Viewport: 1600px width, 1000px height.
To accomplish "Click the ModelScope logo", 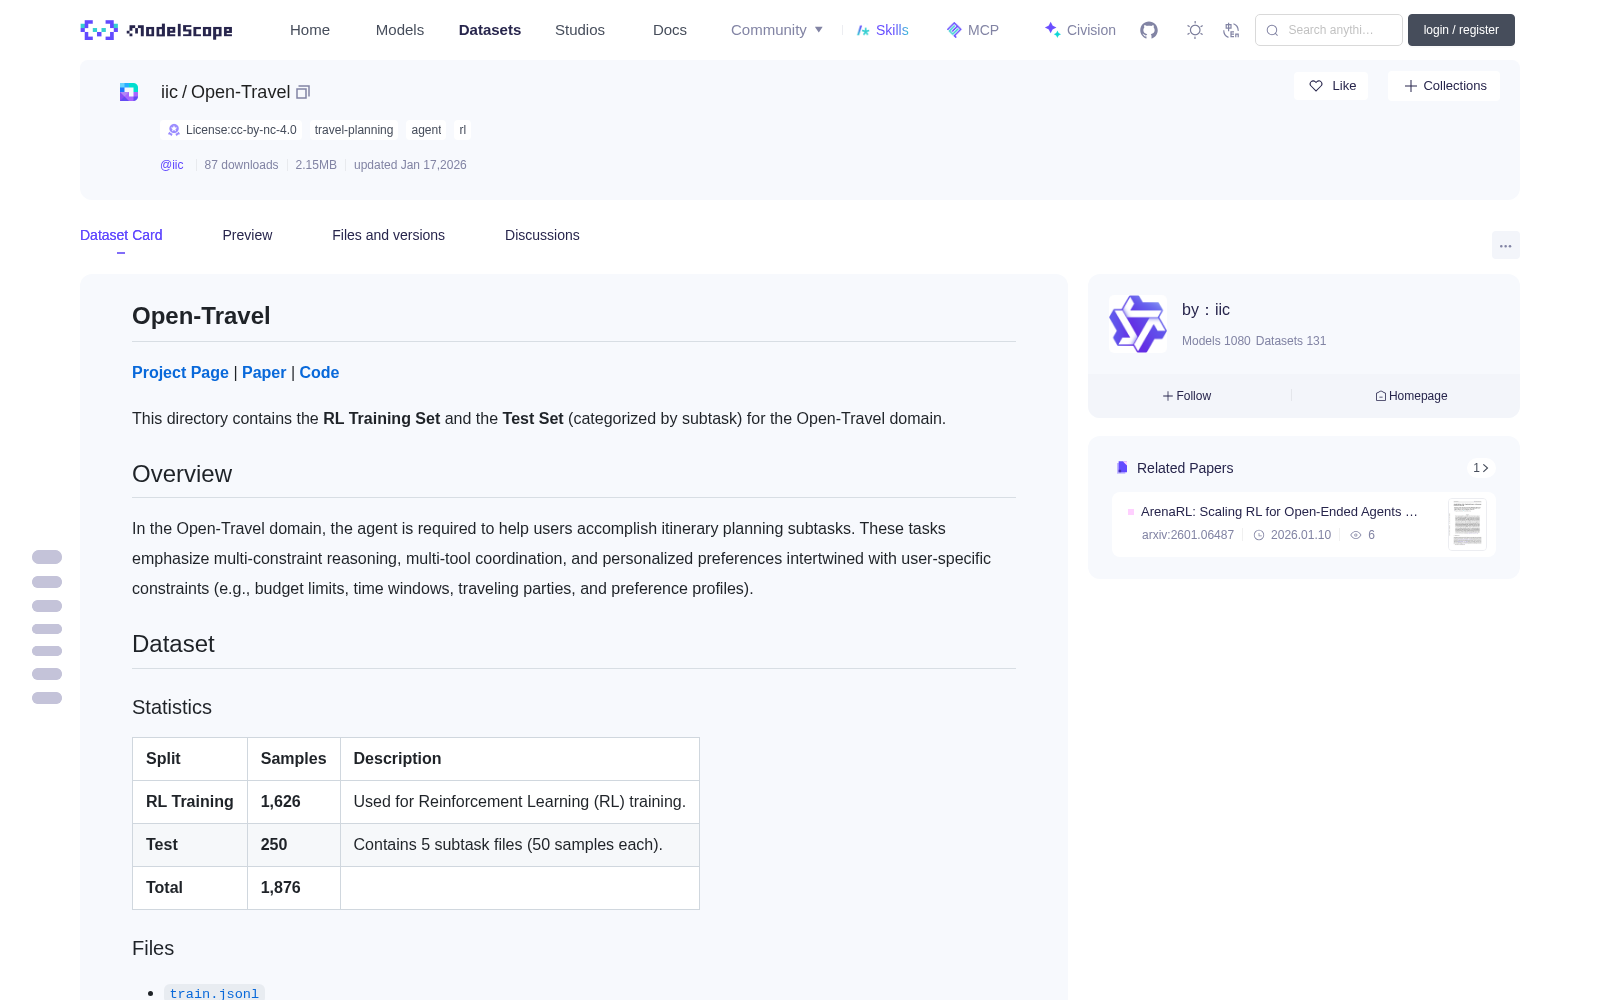I will click(156, 30).
